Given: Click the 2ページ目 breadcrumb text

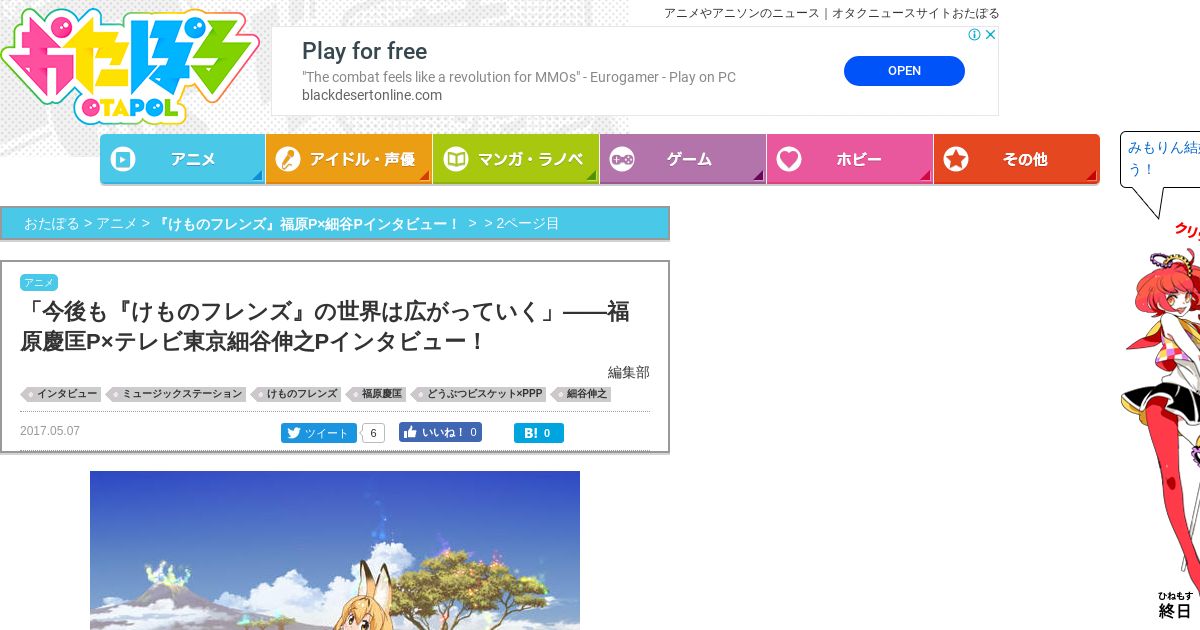Looking at the screenshot, I should coord(528,224).
